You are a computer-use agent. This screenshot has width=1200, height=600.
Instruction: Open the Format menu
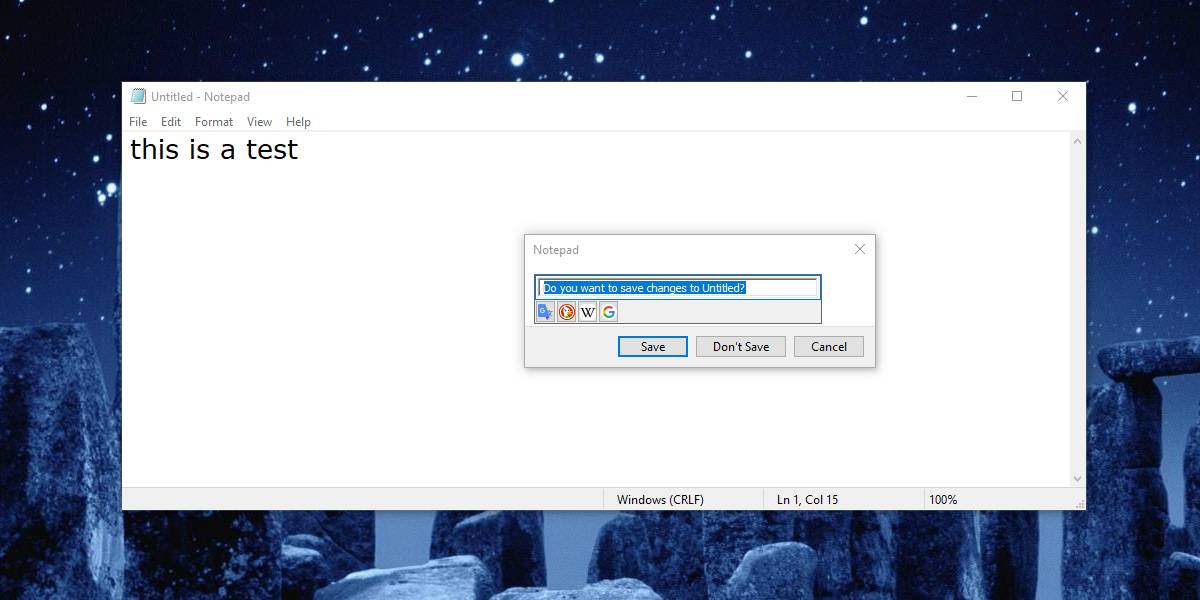214,122
